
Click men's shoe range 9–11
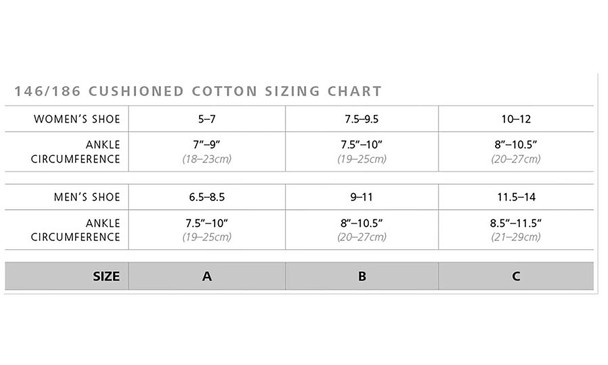click(361, 197)
